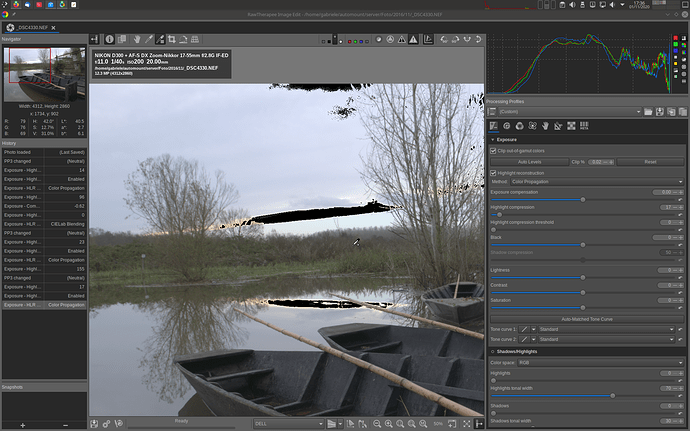Image resolution: width=690 pixels, height=431 pixels.
Task: Uncheck Clip out-of-gamut colors
Action: (494, 150)
